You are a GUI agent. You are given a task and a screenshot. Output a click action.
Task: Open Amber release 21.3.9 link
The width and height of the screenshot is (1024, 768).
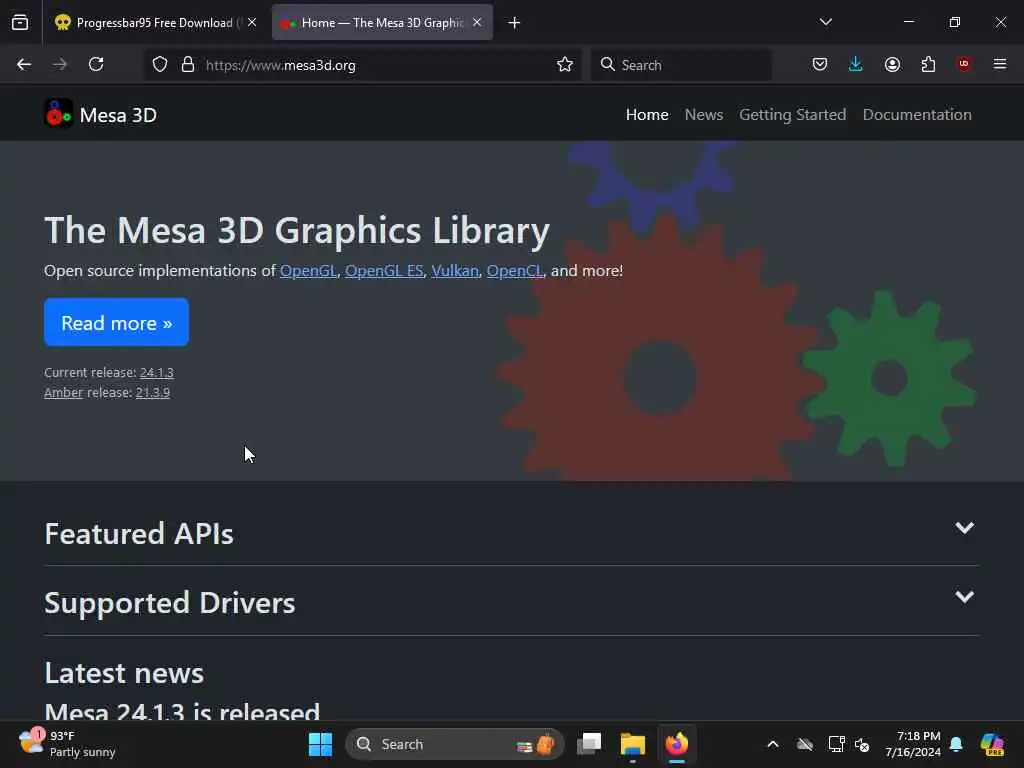pyautogui.click(x=153, y=392)
